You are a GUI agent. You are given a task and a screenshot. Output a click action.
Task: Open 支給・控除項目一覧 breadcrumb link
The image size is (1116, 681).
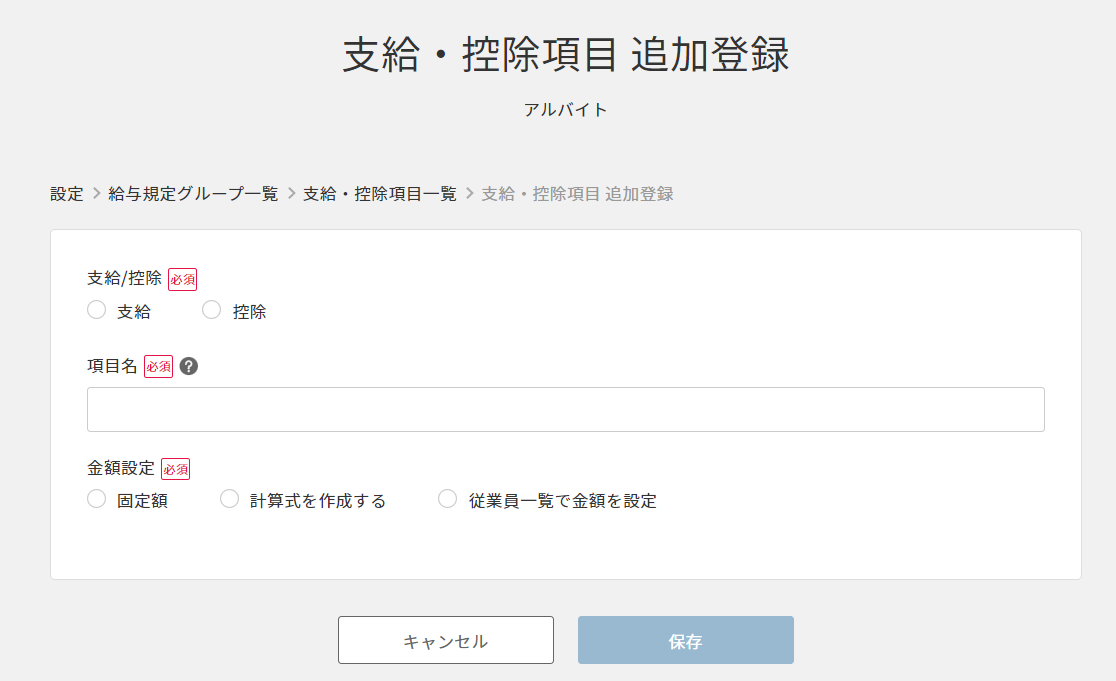380,194
